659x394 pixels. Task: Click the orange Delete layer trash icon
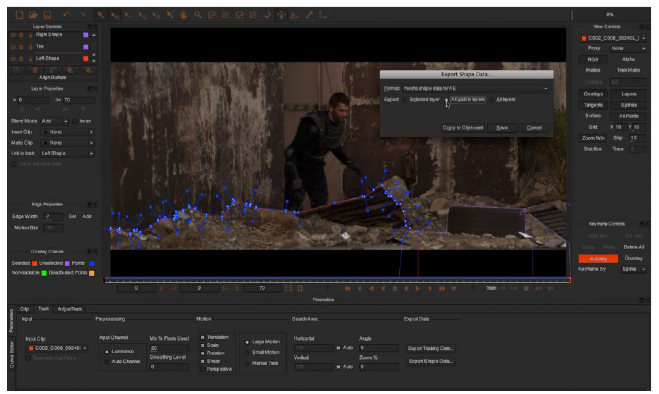(x=35, y=70)
